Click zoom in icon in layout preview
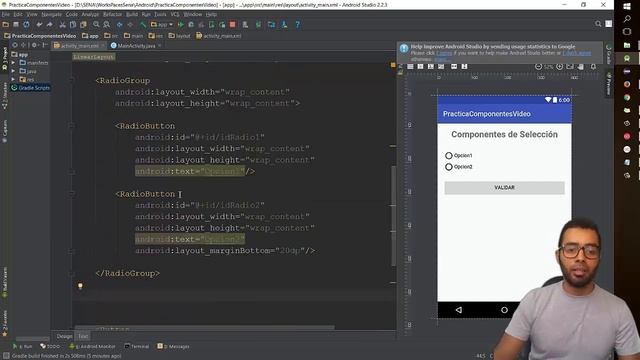 (x=560, y=67)
